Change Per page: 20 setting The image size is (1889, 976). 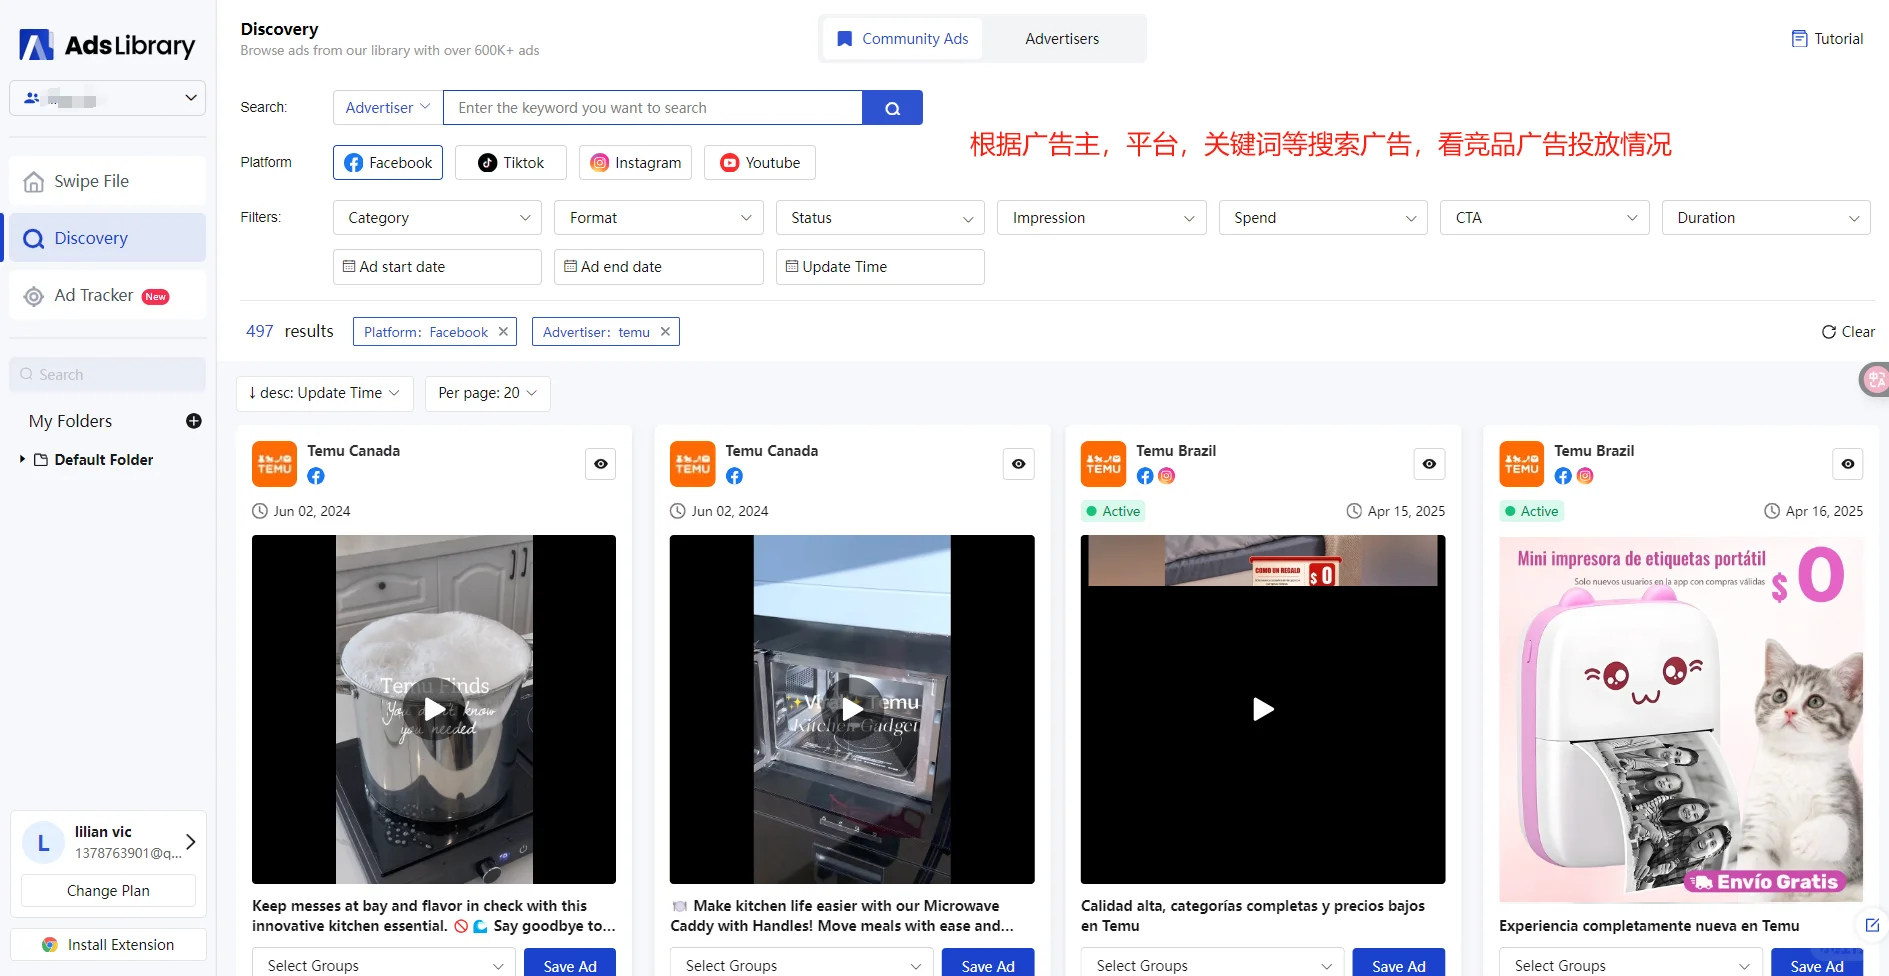487,393
